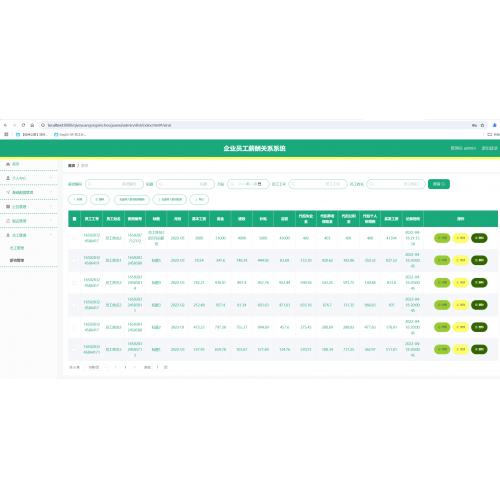Viewport: 500px width, 500px height.
Task: Collapse the last expanded sidebar menu group
Action: pyautogui.click(x=51, y=235)
